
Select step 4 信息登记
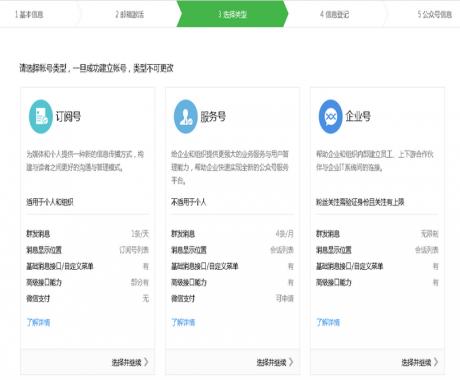pos(334,15)
